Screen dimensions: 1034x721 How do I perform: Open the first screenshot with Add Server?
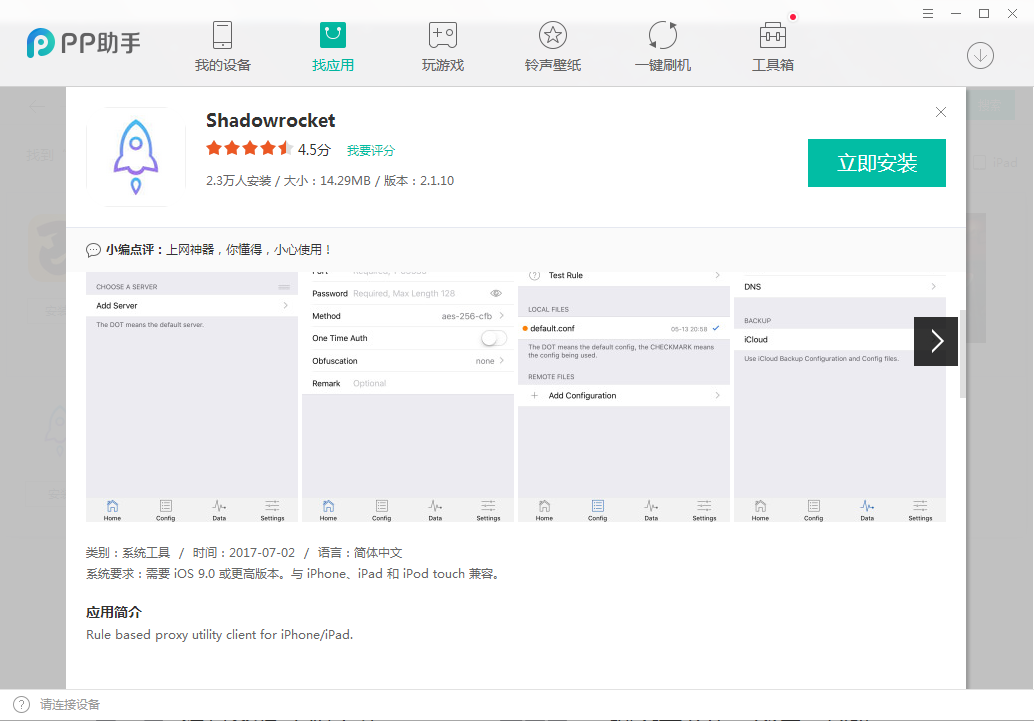[x=192, y=397]
